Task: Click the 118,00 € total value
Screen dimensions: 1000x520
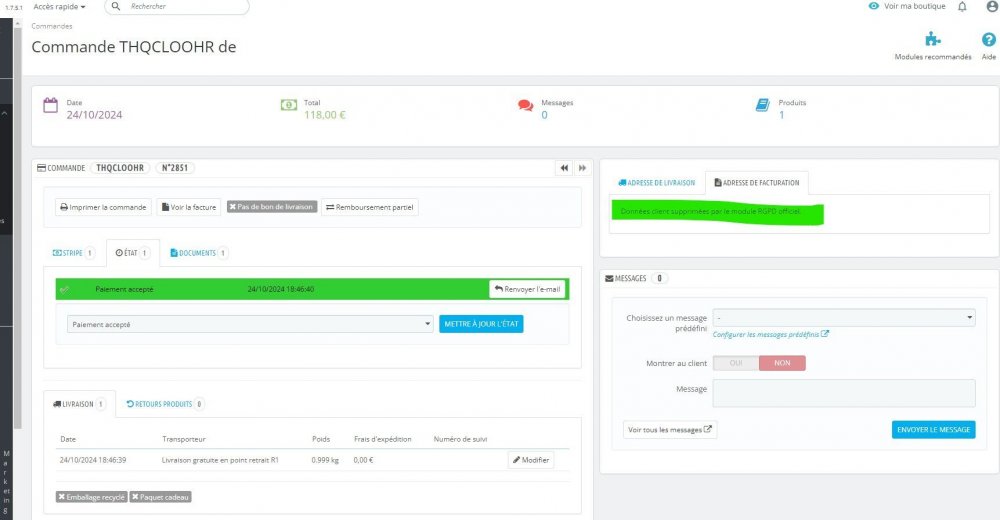Action: point(325,115)
